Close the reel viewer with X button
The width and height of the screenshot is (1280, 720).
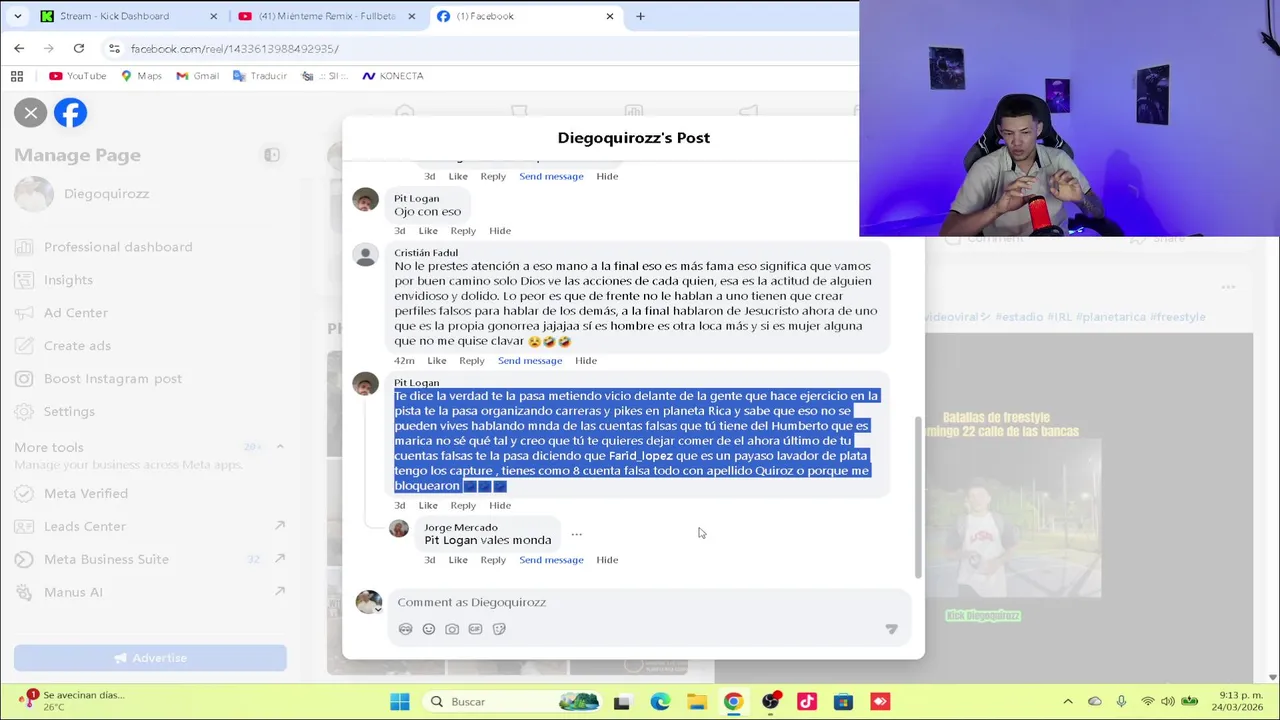click(x=31, y=113)
